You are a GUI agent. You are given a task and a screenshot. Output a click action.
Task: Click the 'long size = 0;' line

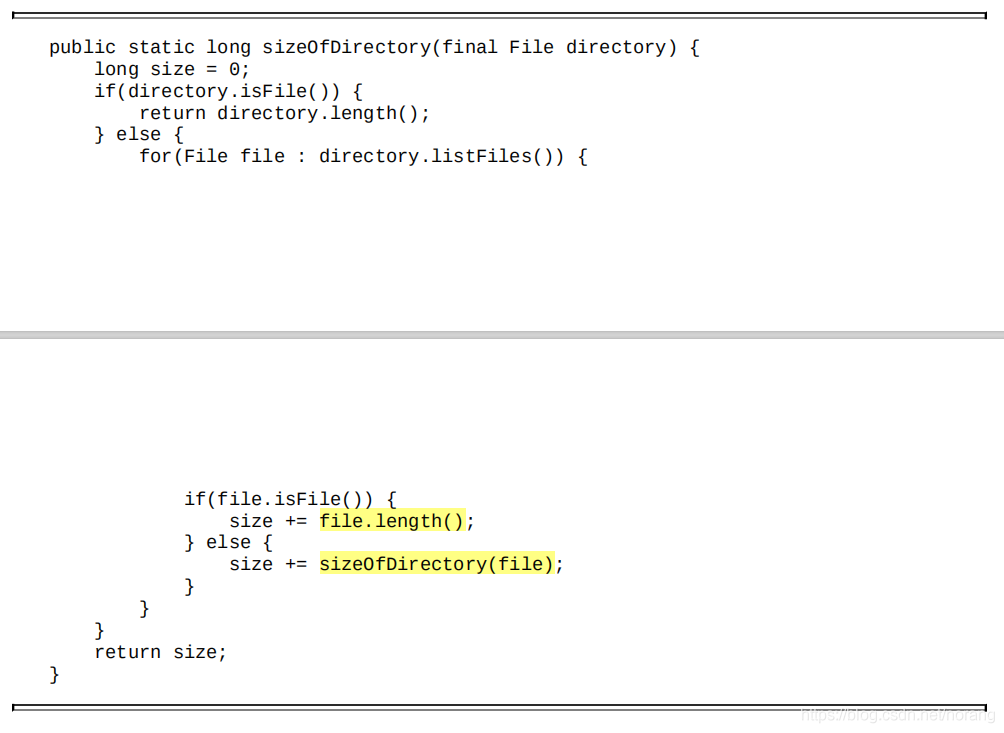[172, 69]
